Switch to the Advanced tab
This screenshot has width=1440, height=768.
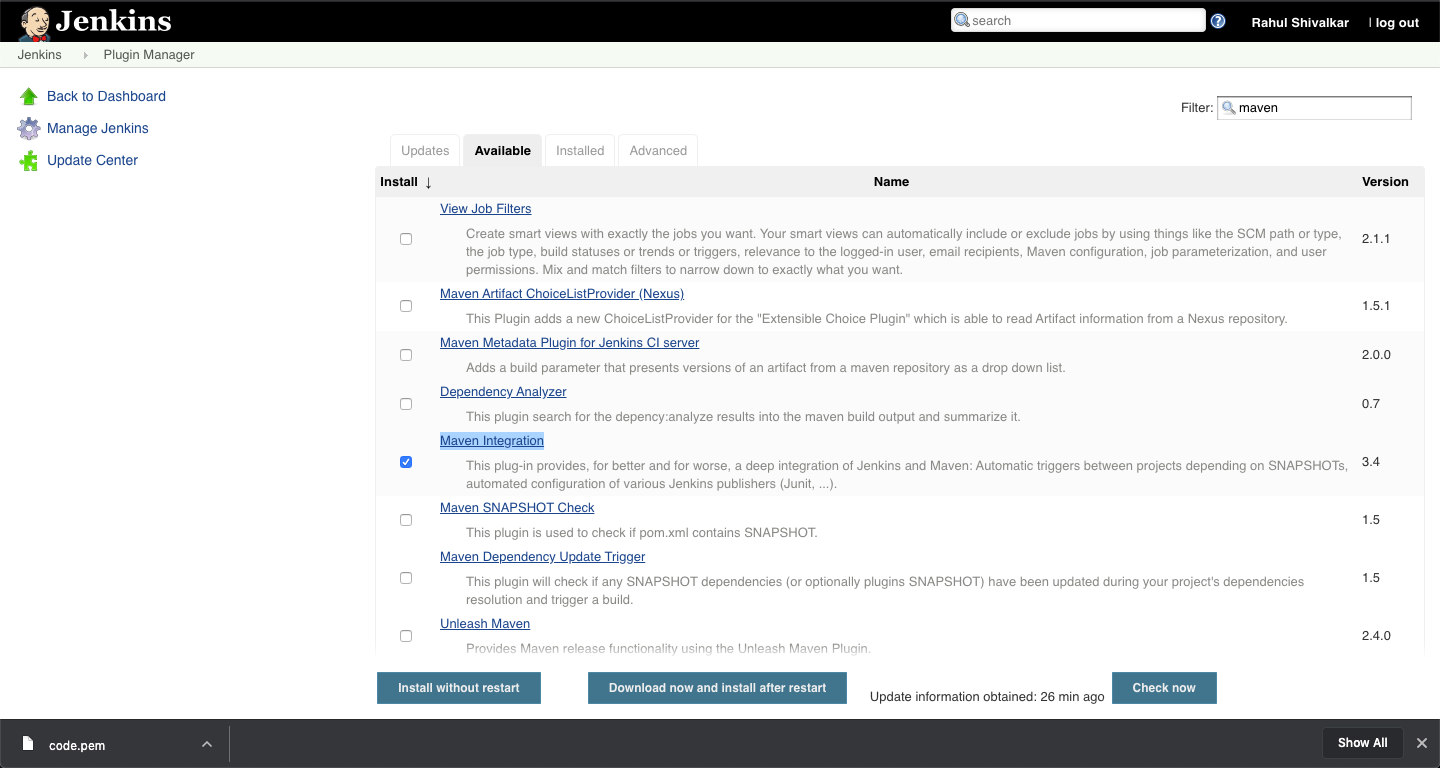(x=657, y=150)
